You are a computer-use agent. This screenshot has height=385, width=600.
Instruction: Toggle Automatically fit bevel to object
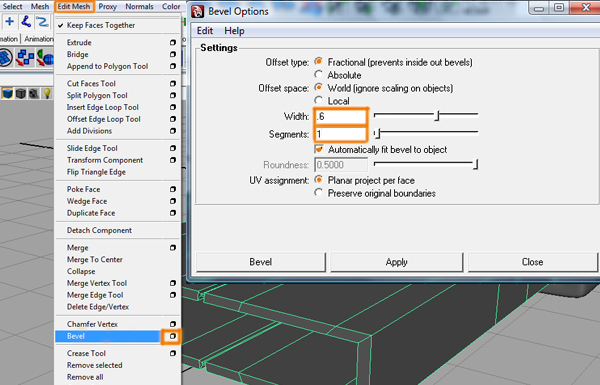click(x=319, y=149)
